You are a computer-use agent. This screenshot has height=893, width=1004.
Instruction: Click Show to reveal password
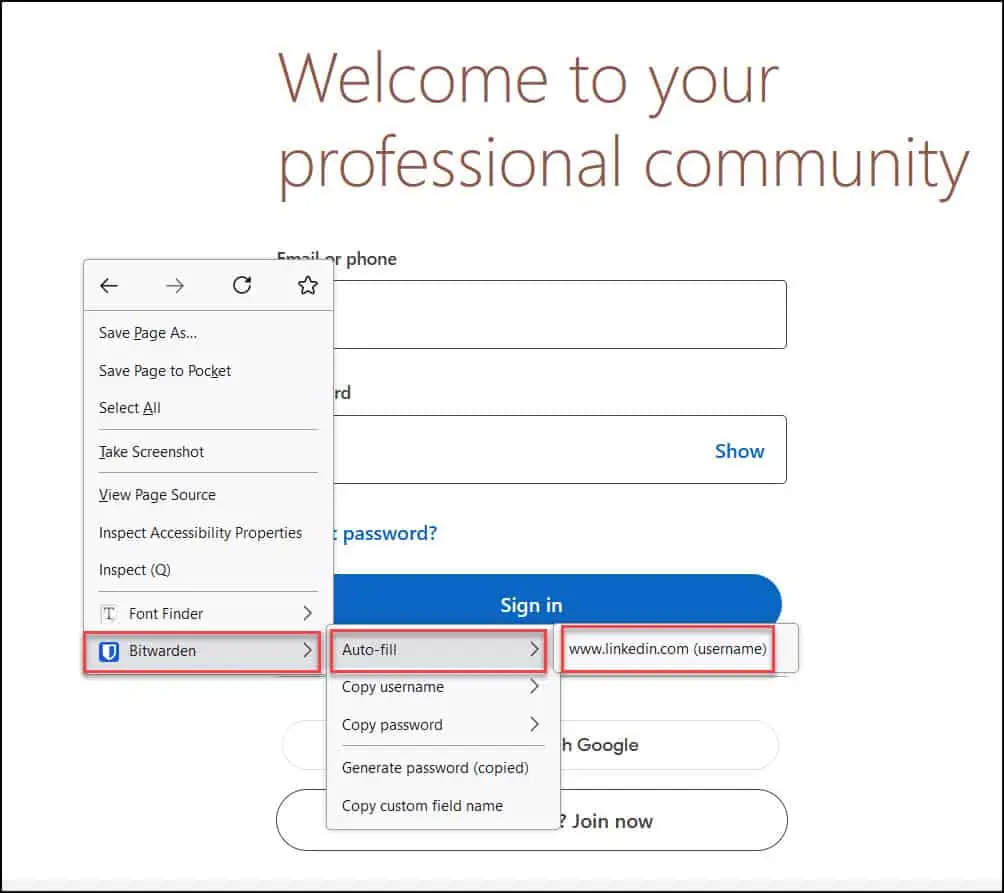[x=740, y=451]
